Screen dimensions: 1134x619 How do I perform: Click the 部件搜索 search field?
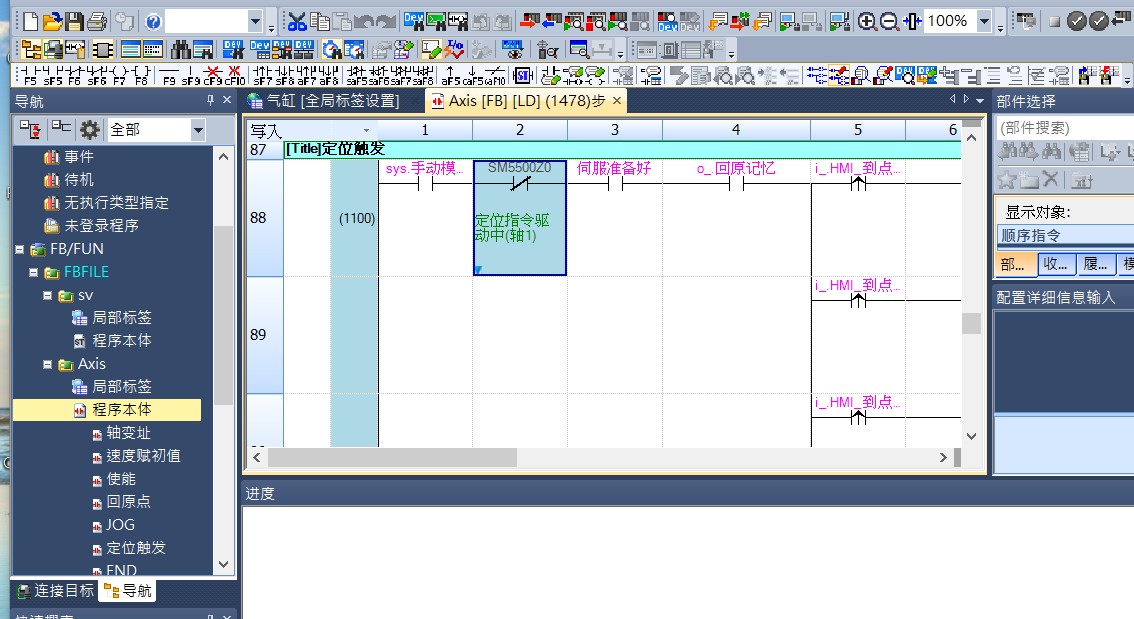(1064, 128)
